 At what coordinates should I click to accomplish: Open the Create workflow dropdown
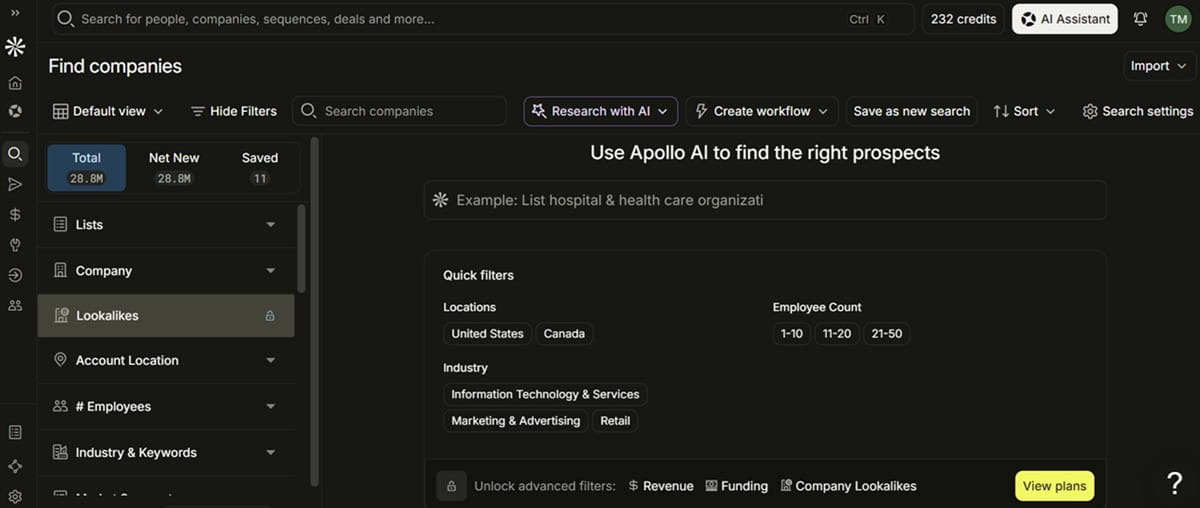click(762, 111)
